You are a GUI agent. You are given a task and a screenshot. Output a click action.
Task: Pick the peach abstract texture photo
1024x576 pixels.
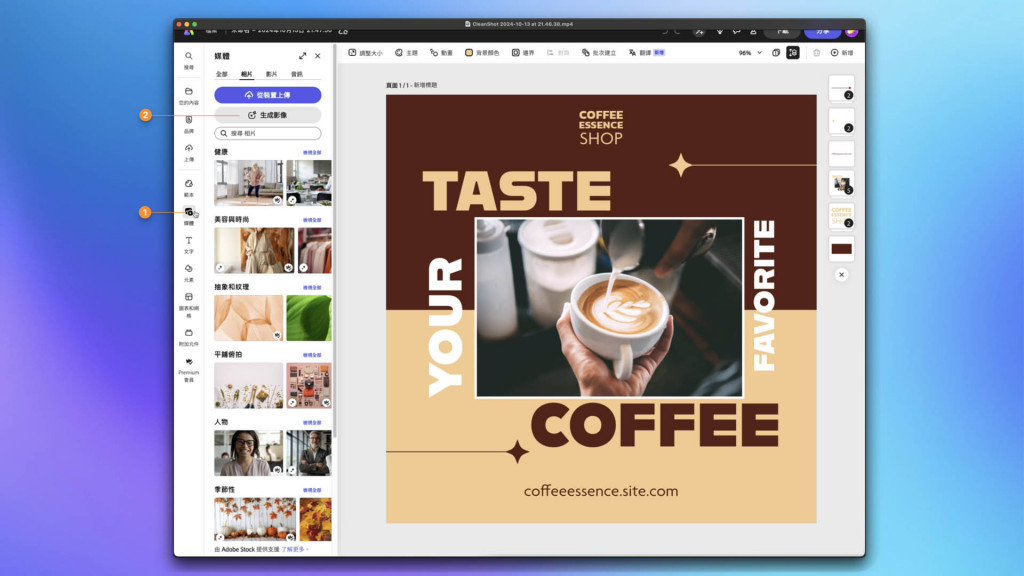249,318
